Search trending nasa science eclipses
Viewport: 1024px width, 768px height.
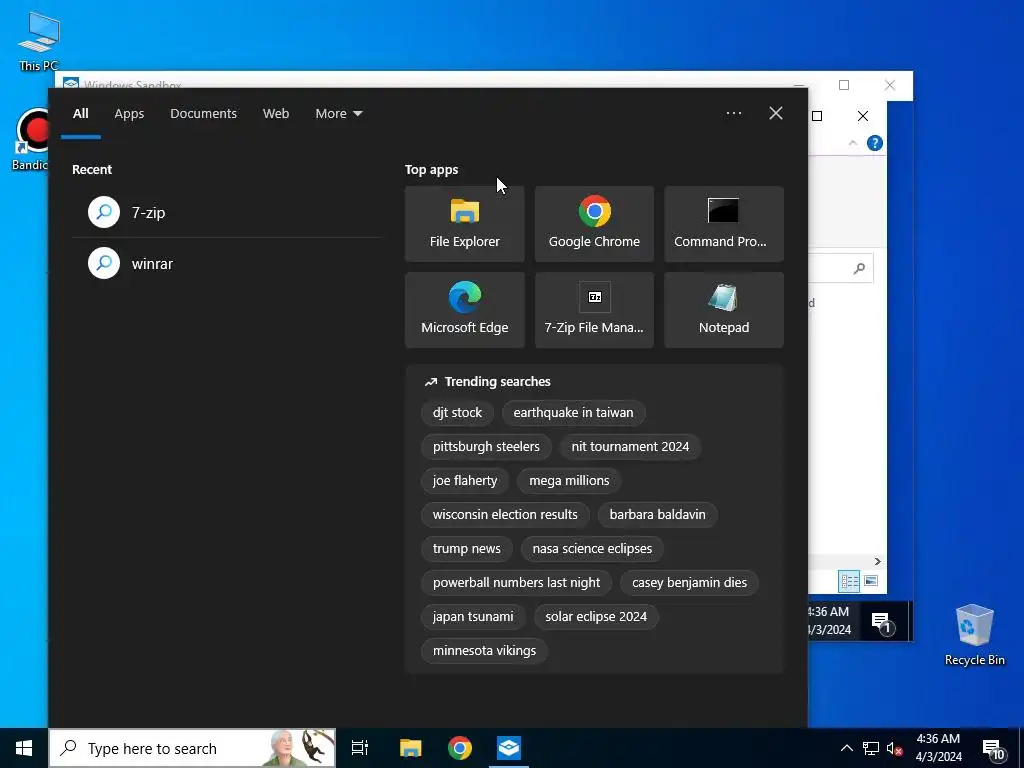tap(592, 549)
